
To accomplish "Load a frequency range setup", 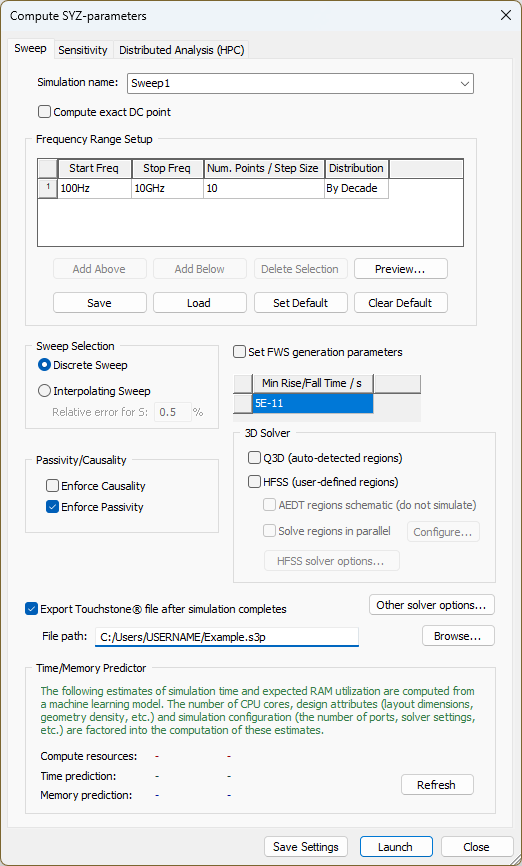I will coord(200,303).
